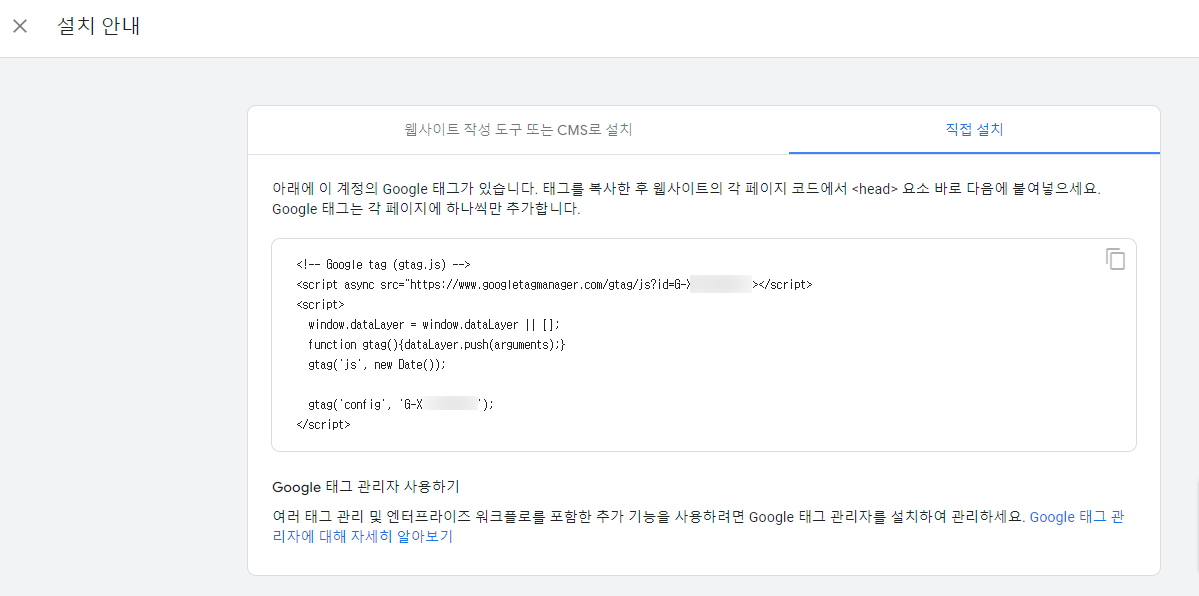Switch to 웹사이트 작성 도구 또는 CMS로 설치 tab
The height and width of the screenshot is (596, 1199).
(518, 130)
